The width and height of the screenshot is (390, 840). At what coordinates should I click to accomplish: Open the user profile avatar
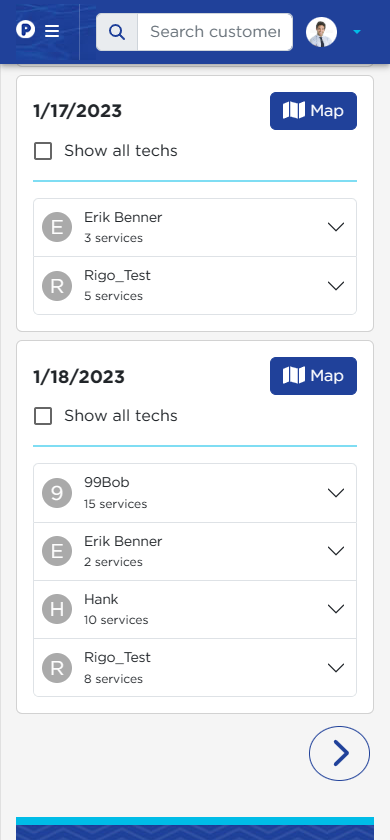click(321, 32)
